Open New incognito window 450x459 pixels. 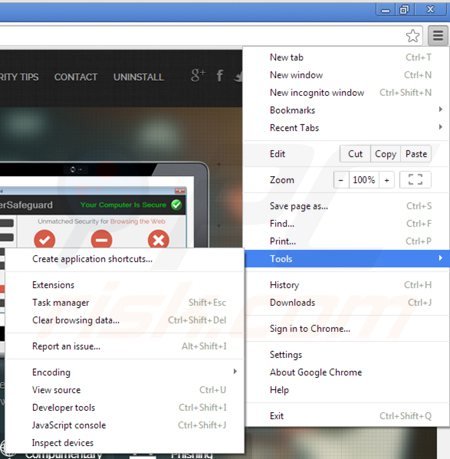point(347,93)
